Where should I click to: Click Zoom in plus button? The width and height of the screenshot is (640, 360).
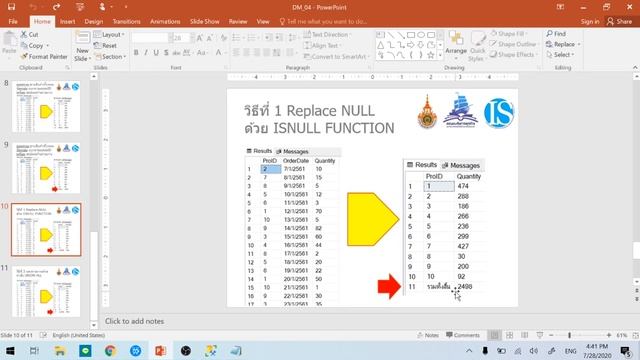click(609, 335)
